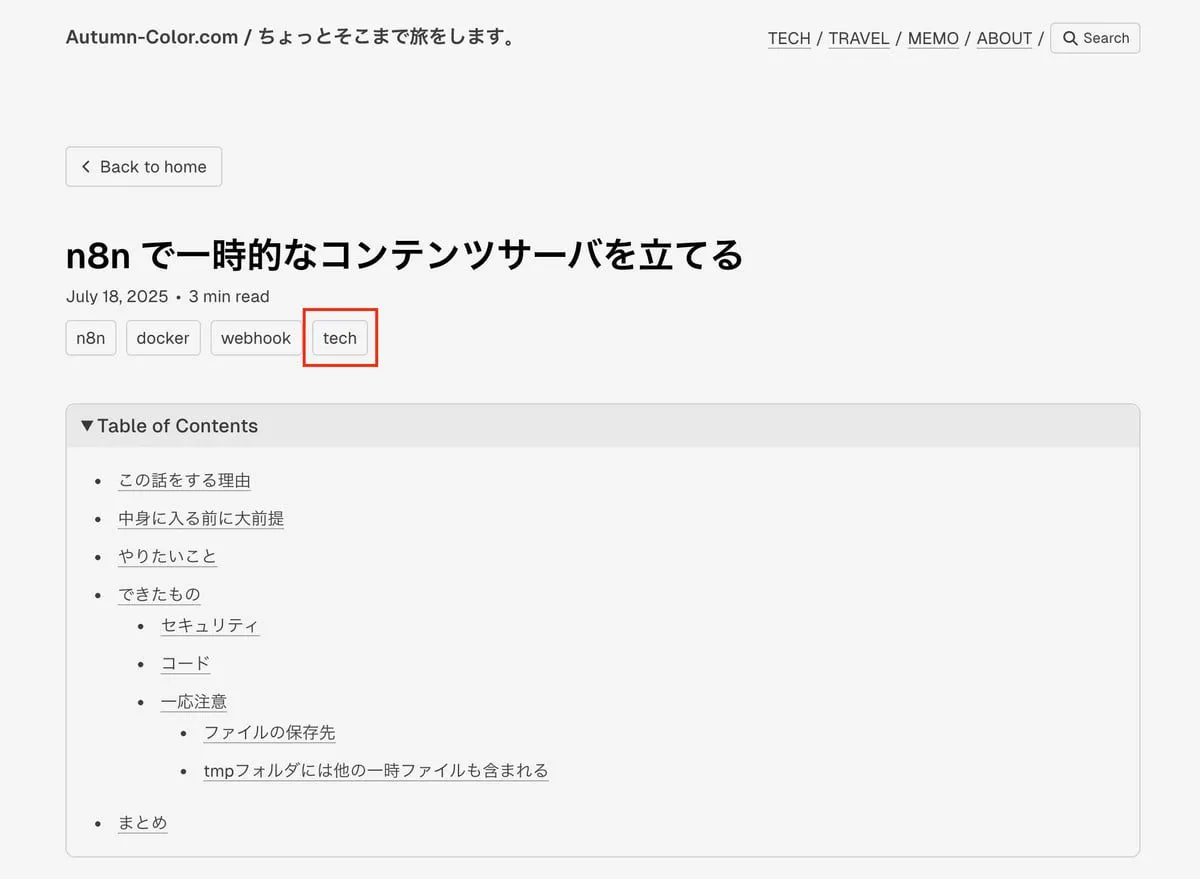
Task: Jump to 中身に入る前に大前提 section
Action: click(x=201, y=519)
